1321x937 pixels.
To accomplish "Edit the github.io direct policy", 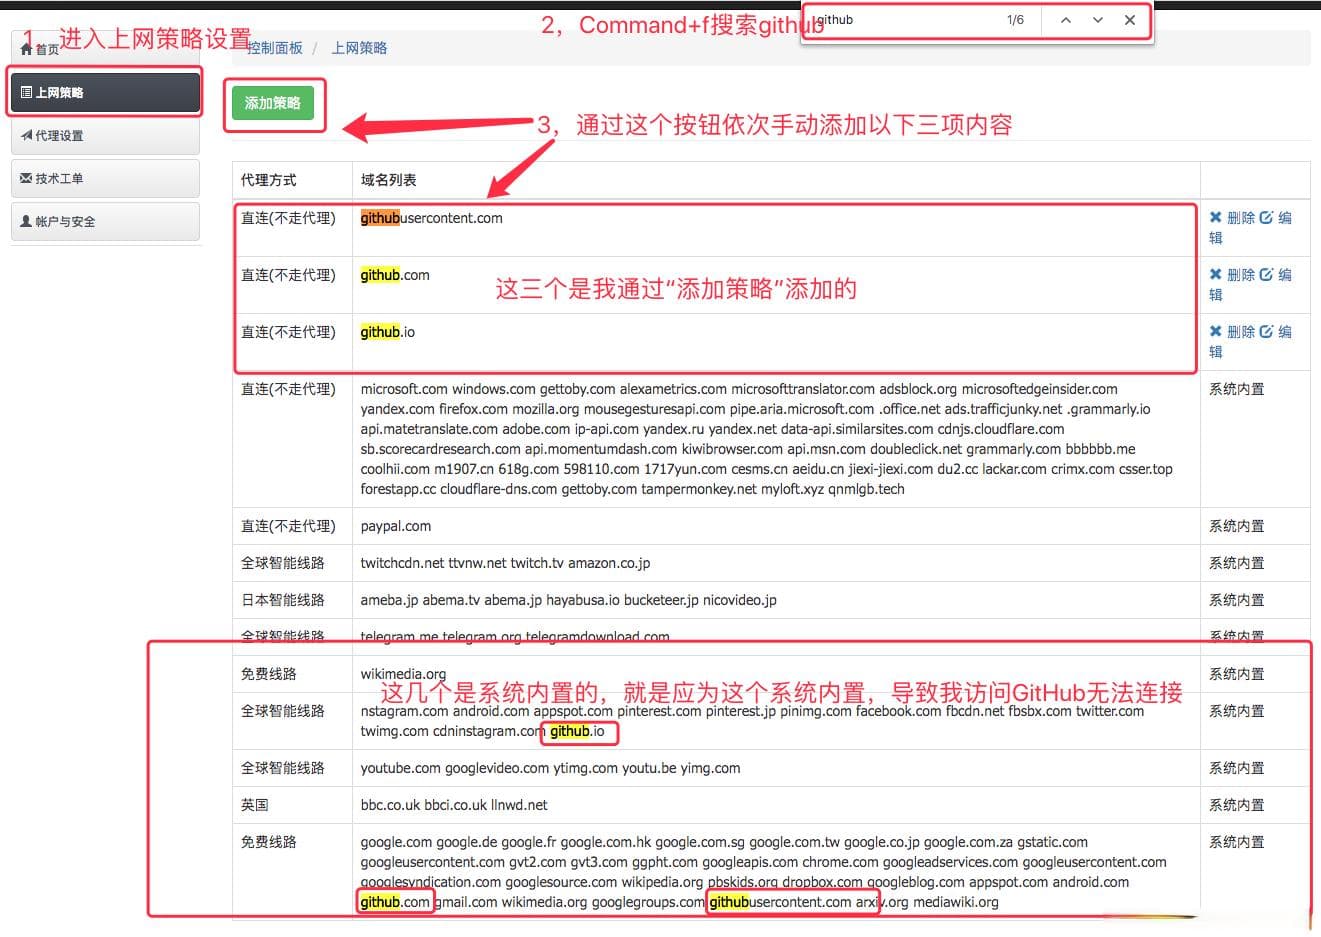I will 1275,332.
